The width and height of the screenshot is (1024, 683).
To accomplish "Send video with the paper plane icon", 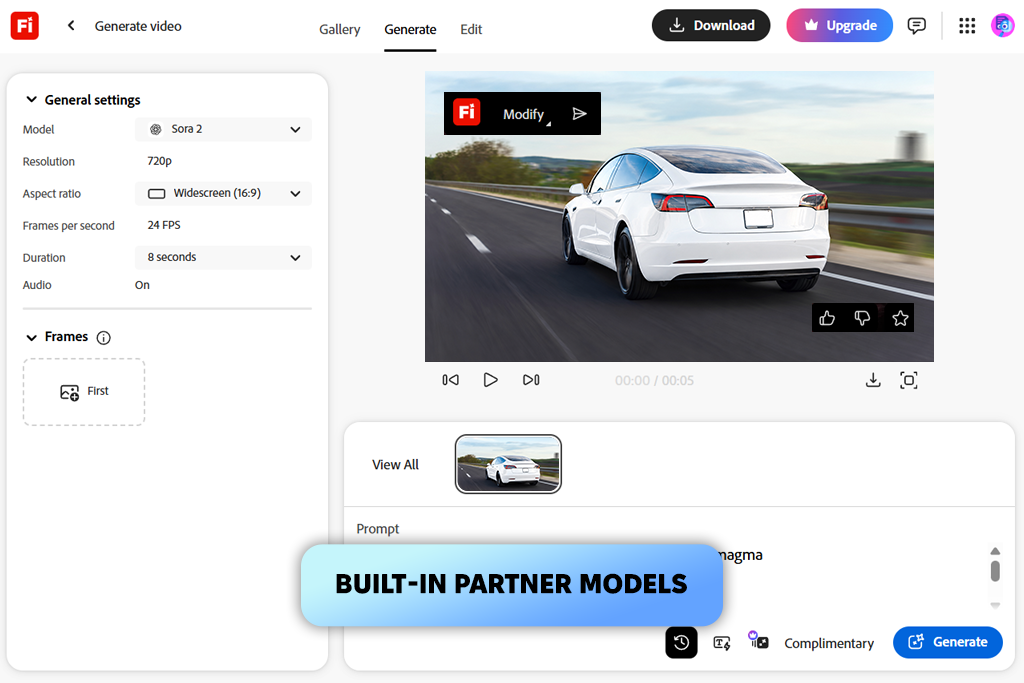I will pos(579,114).
